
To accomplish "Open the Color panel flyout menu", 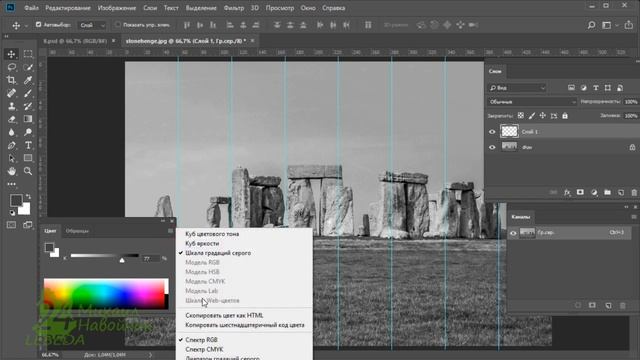I will pos(170,231).
